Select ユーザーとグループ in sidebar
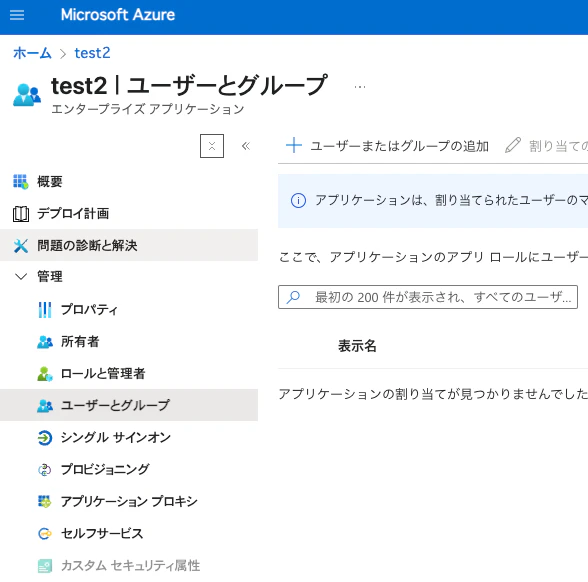The height and width of the screenshot is (582, 588). [x=129, y=405]
